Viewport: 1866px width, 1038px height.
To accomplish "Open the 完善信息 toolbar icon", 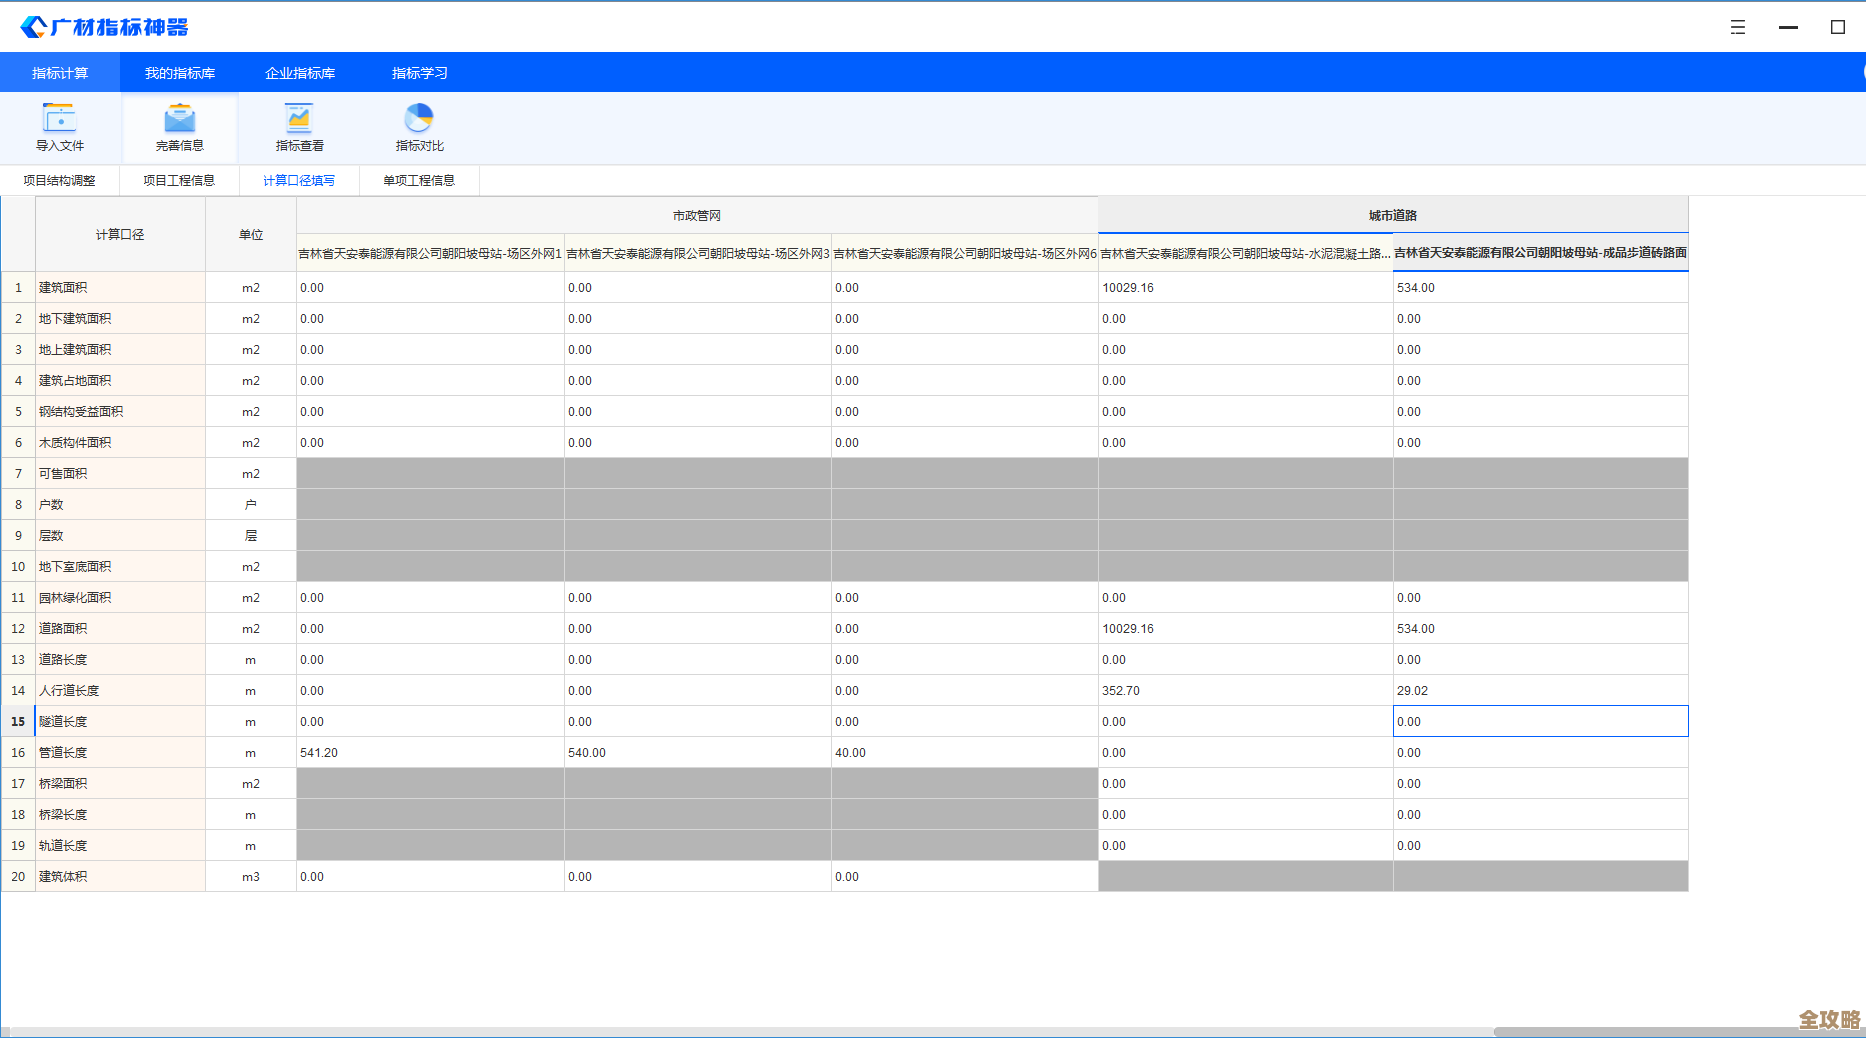I will coord(180,119).
